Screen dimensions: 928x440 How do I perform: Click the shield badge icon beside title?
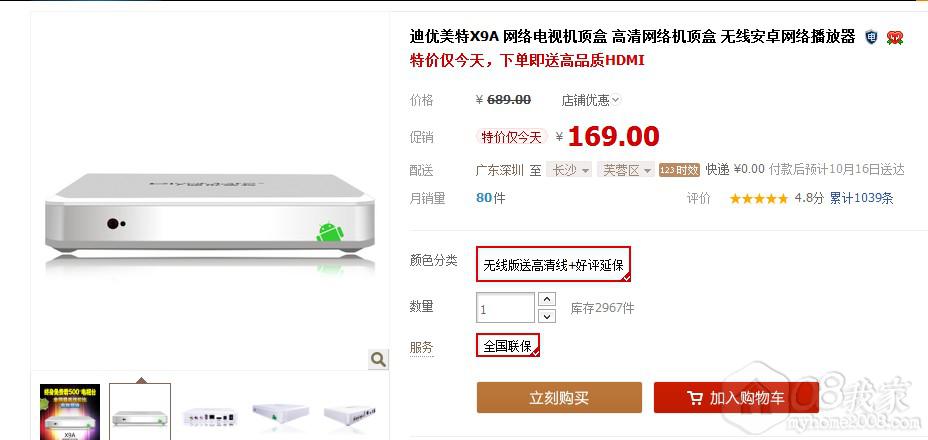[x=871, y=37]
